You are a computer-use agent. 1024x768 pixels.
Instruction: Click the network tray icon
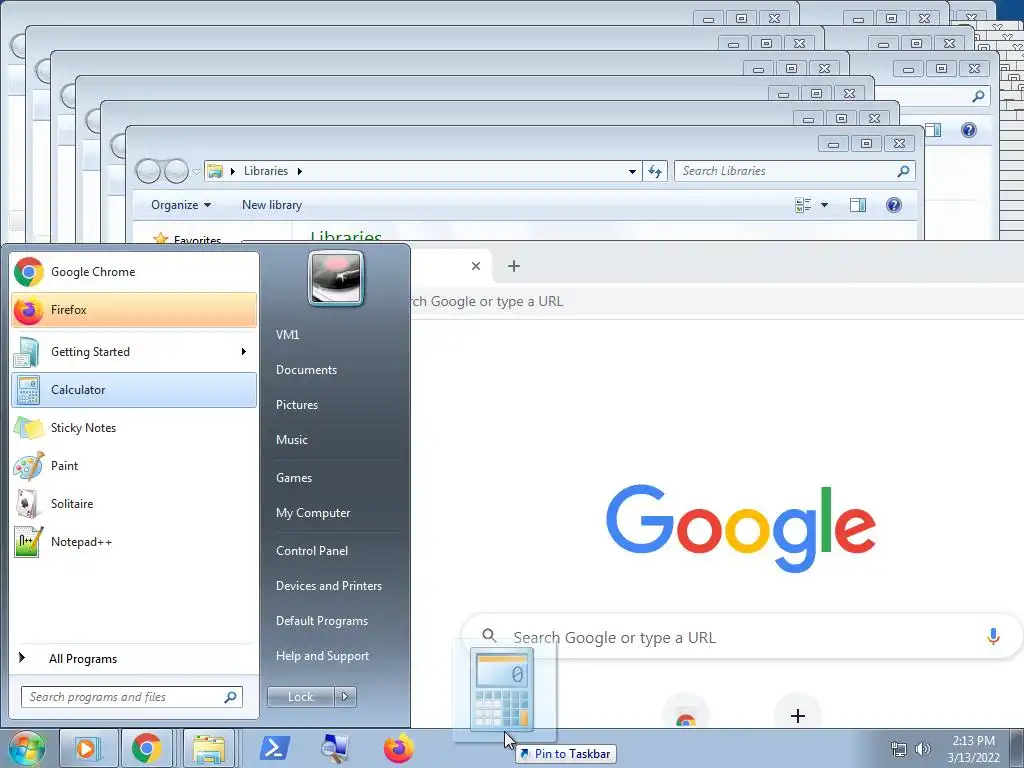[899, 749]
